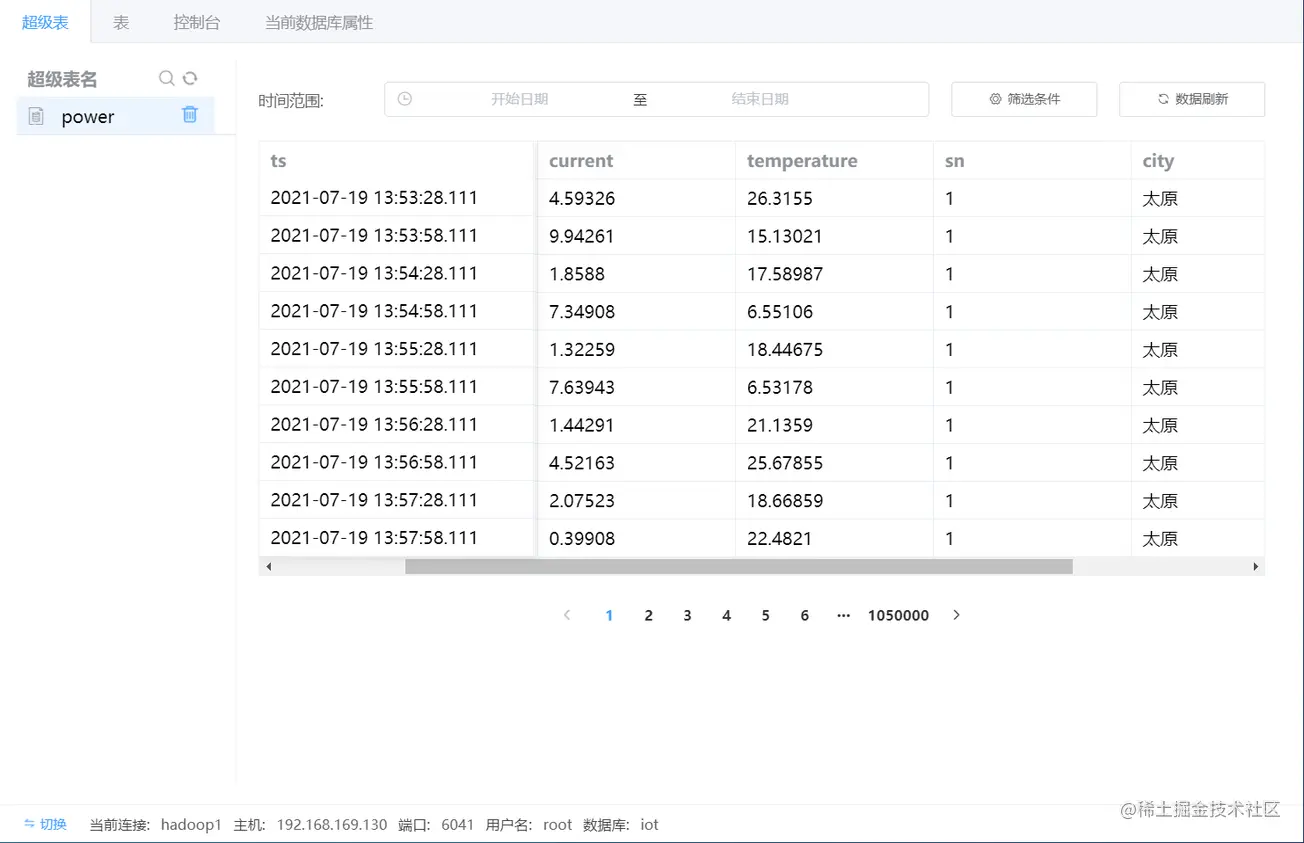Click the ts column header
The height and width of the screenshot is (843, 1304).
point(397,160)
